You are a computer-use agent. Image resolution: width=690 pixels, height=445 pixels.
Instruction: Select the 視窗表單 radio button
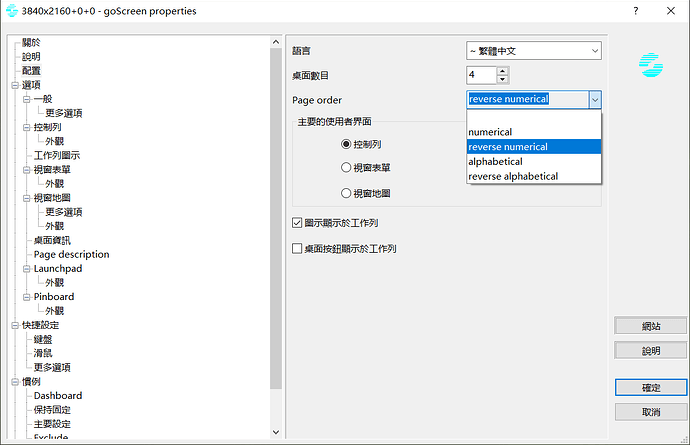(x=346, y=168)
